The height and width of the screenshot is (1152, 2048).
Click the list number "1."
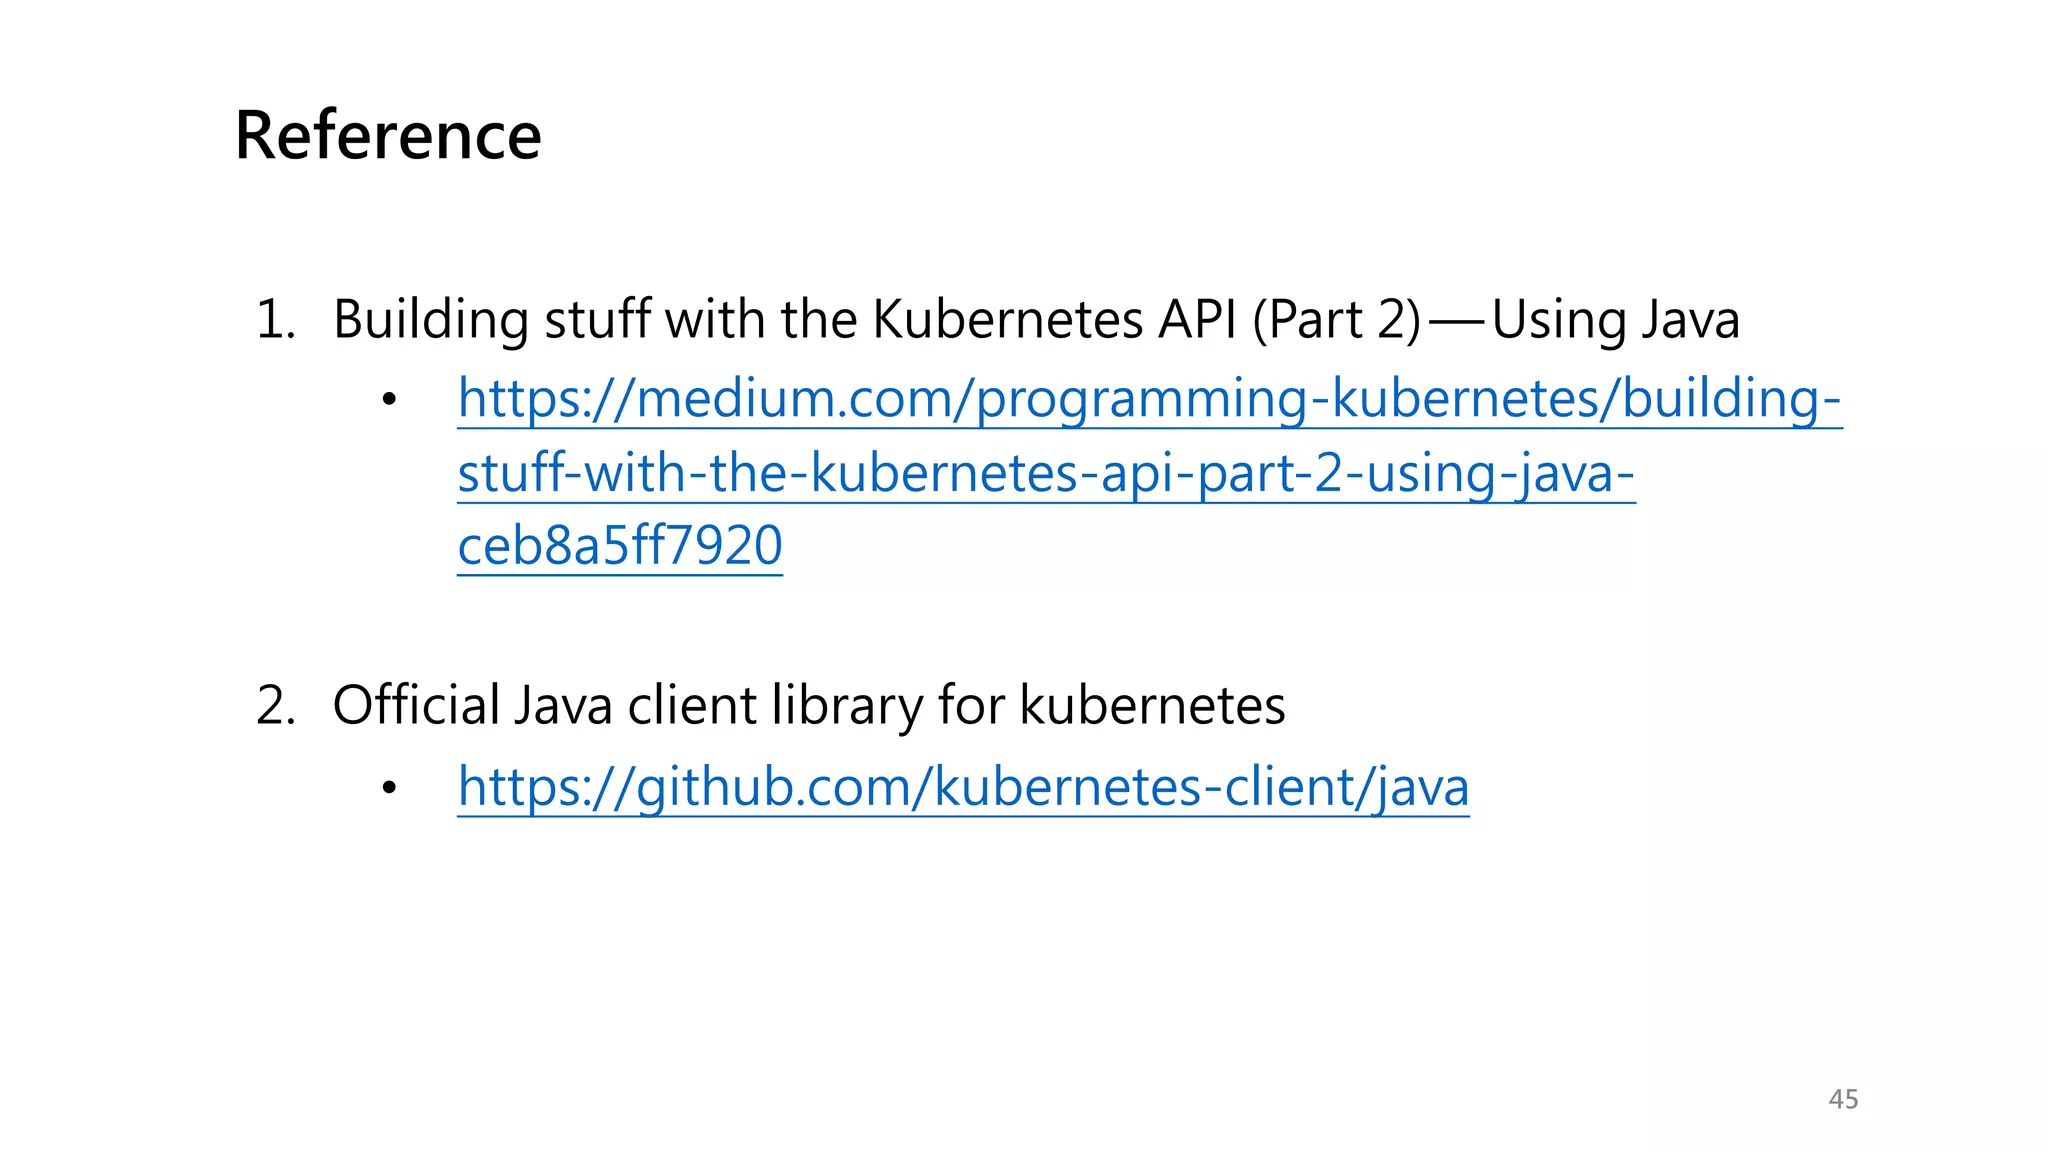pos(276,320)
